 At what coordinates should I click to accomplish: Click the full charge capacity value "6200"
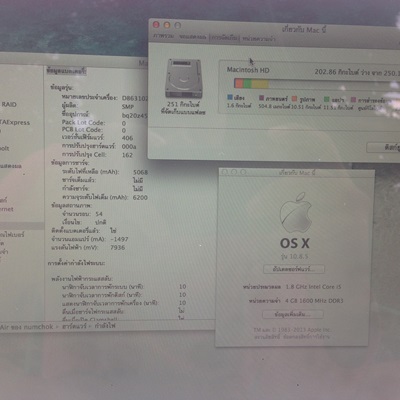(140, 197)
